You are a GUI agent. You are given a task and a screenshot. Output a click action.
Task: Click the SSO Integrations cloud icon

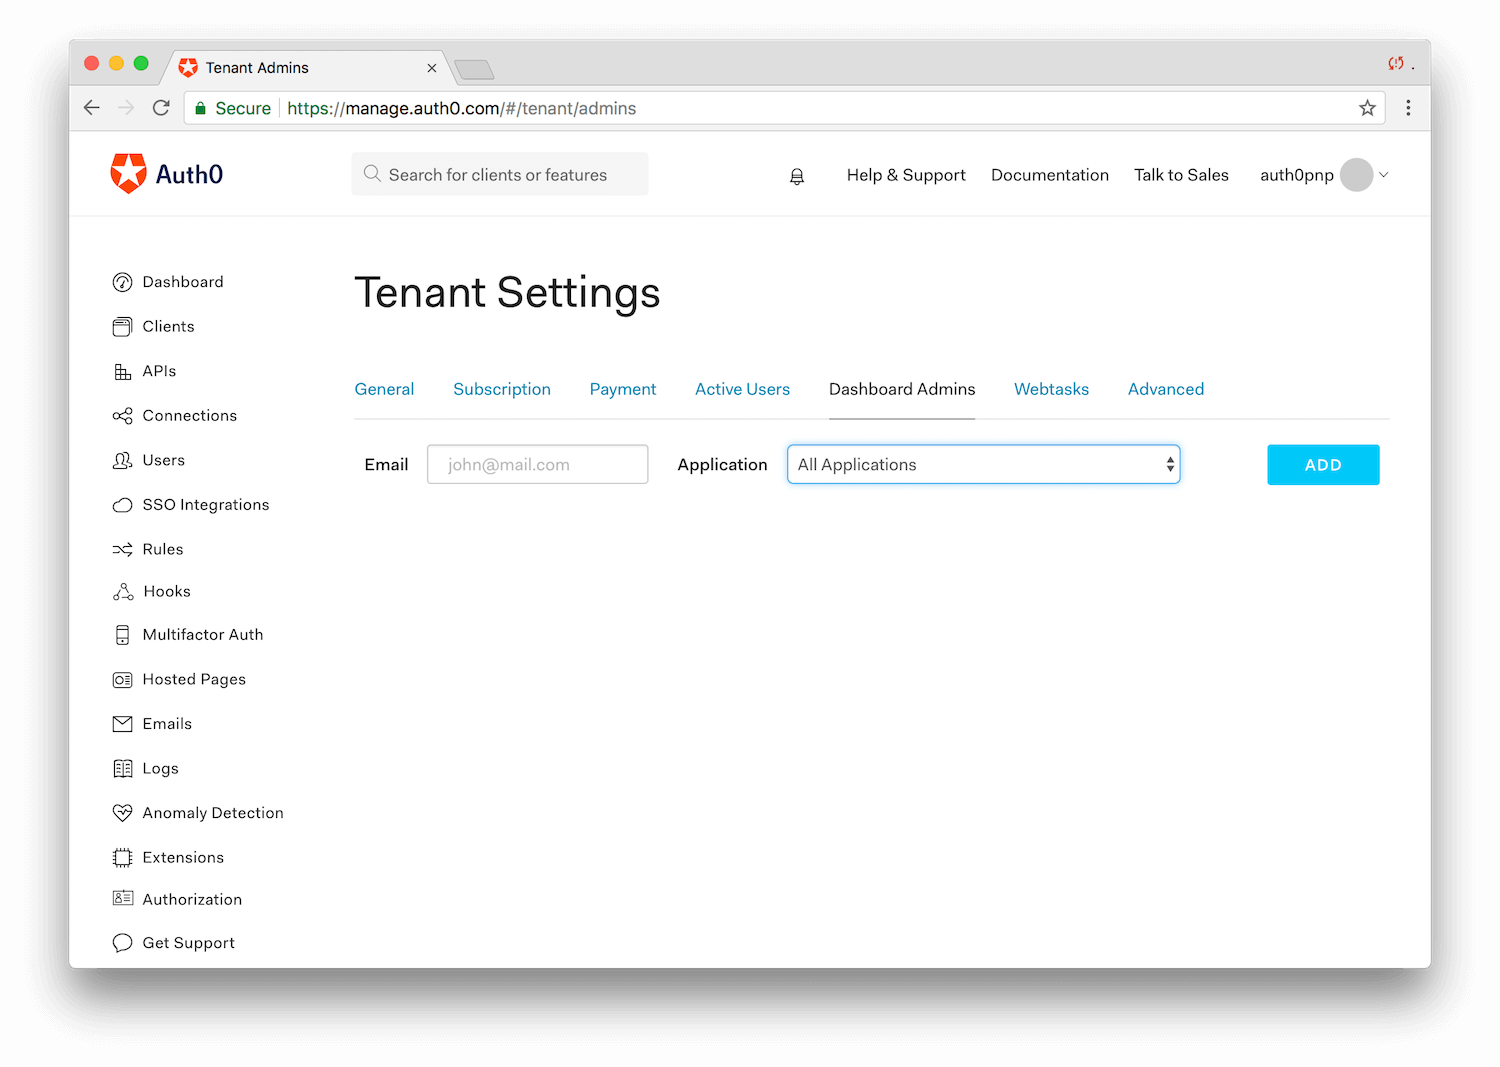(x=122, y=505)
